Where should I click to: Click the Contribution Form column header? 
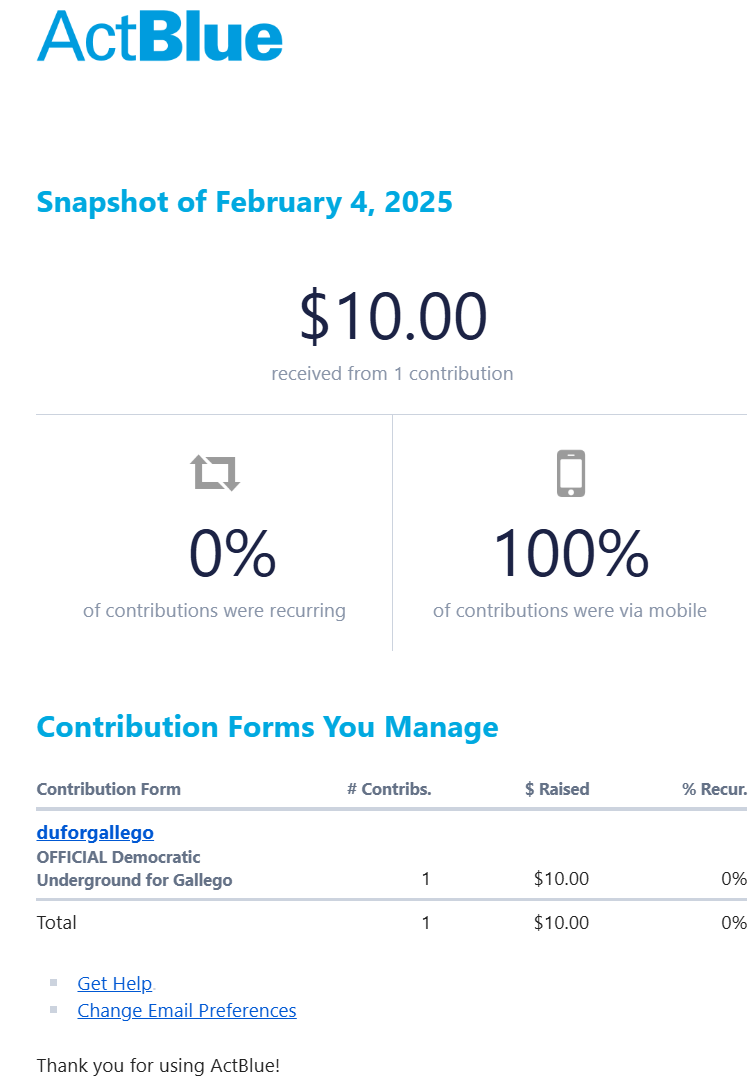tap(108, 789)
